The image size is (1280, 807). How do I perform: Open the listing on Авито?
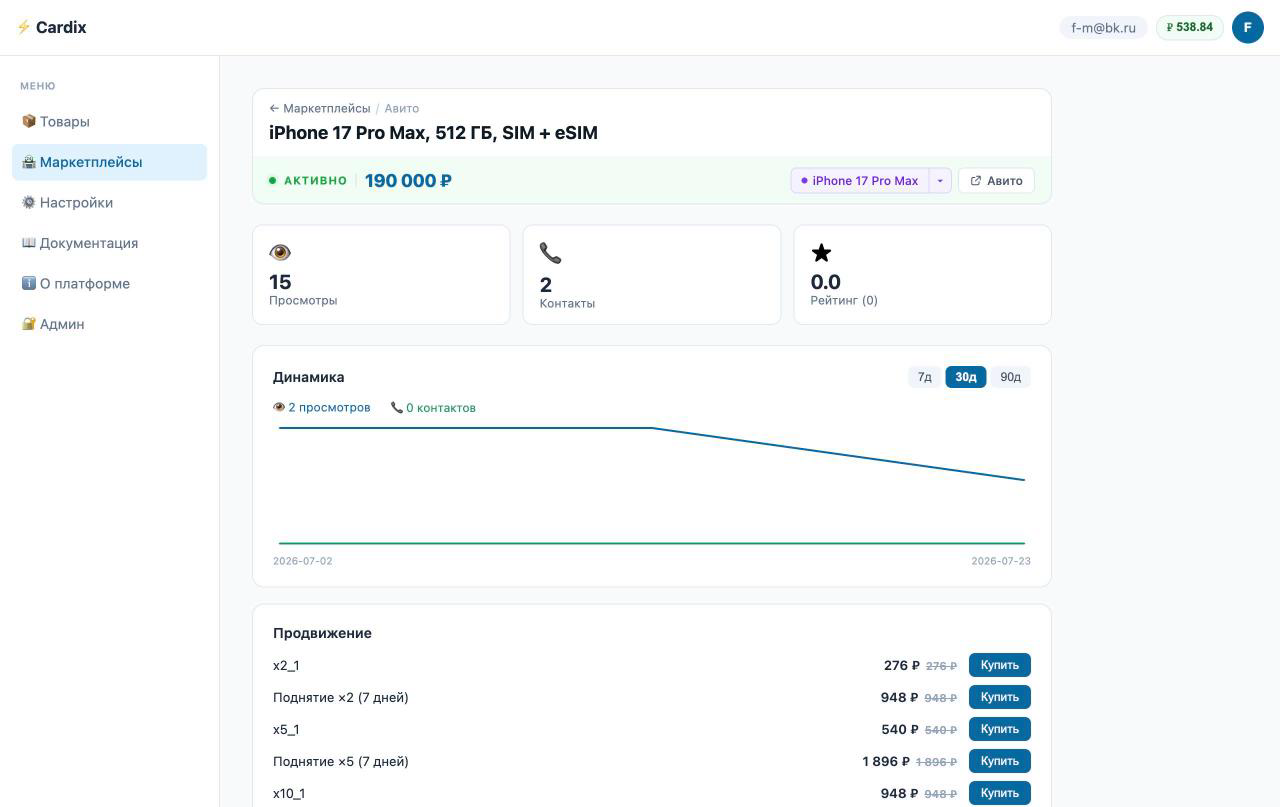(x=997, y=181)
